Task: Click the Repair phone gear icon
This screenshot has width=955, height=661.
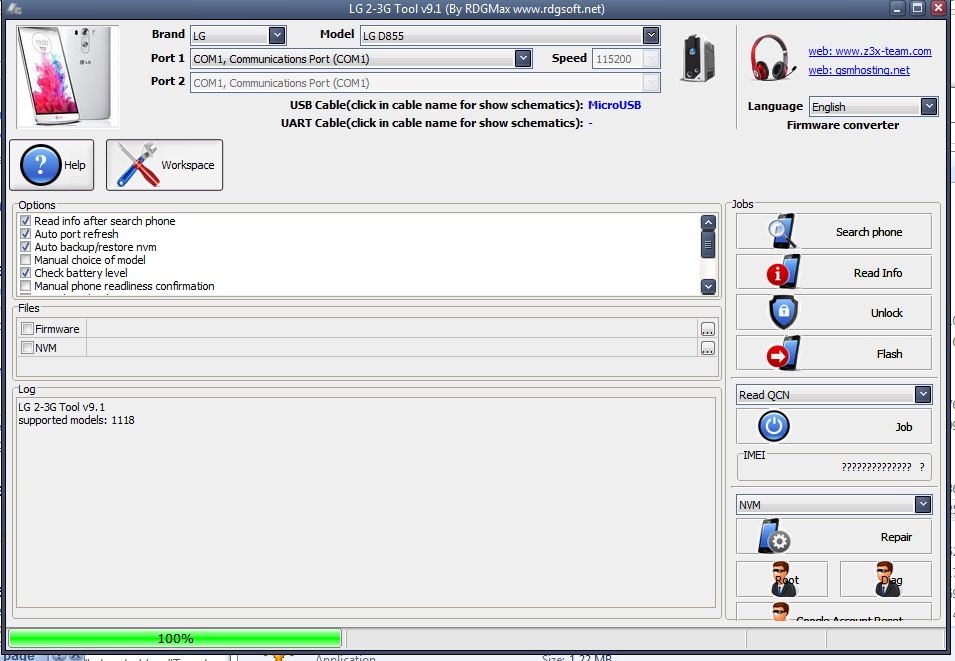Action: point(774,536)
